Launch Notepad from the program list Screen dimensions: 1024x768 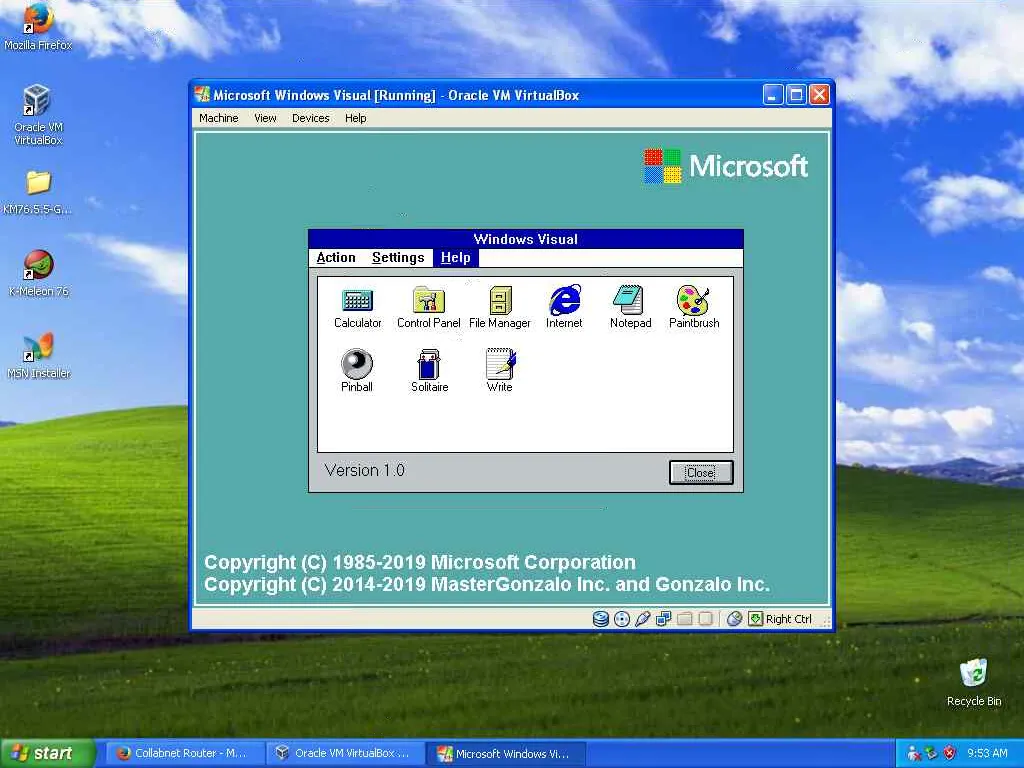(630, 307)
